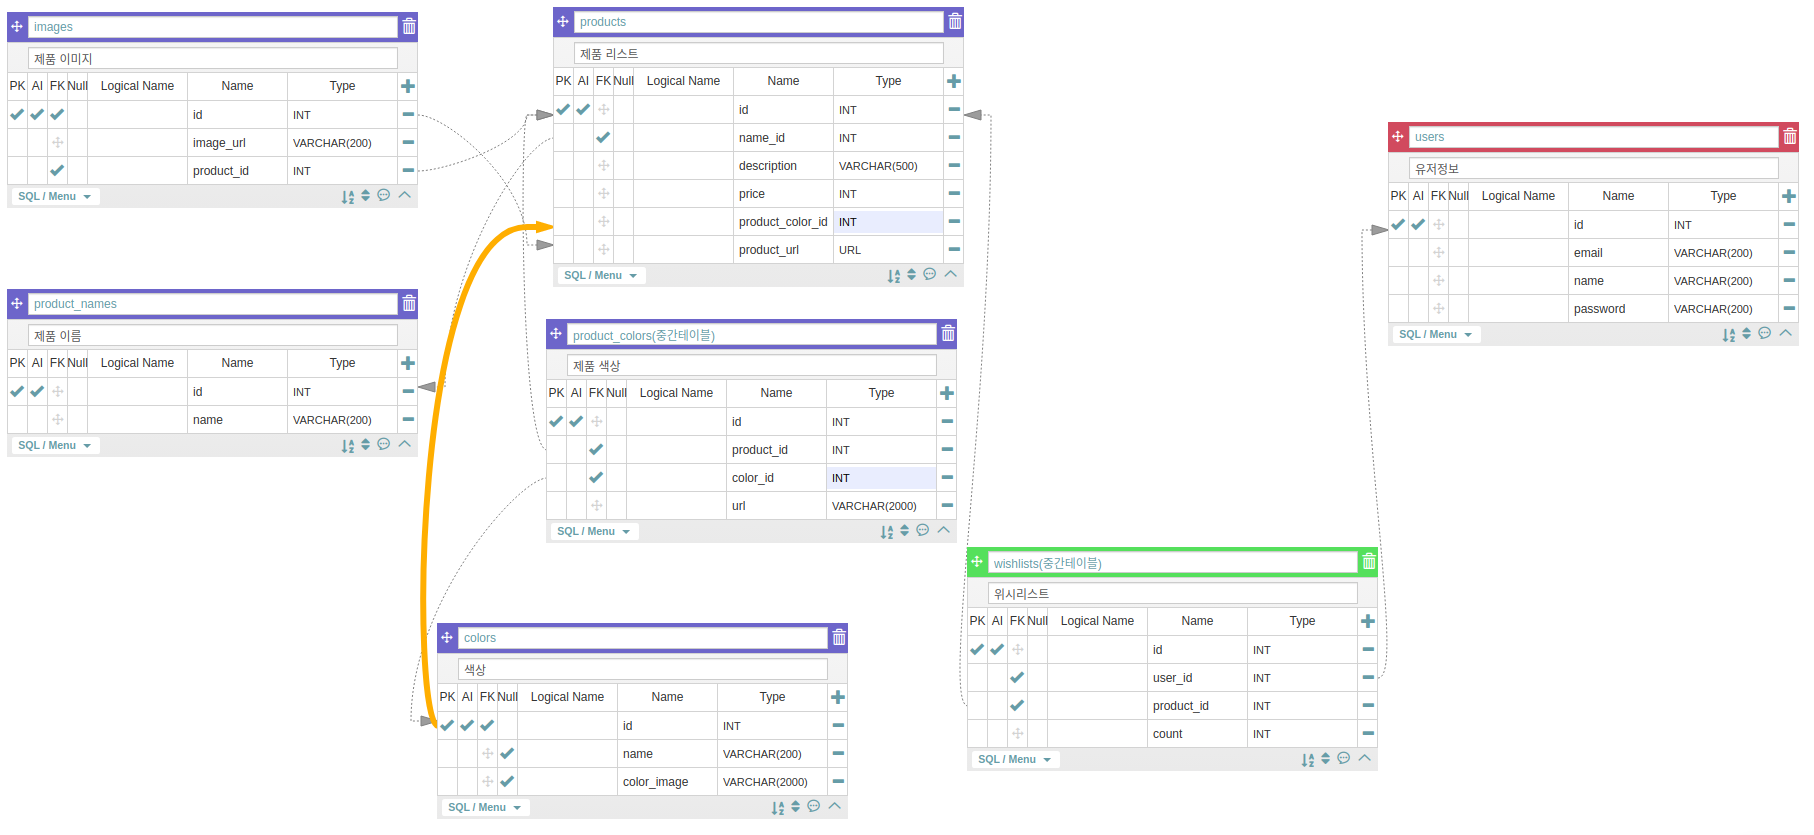Add a new column to products table
Screen dimensions: 1814x835
[x=954, y=81]
